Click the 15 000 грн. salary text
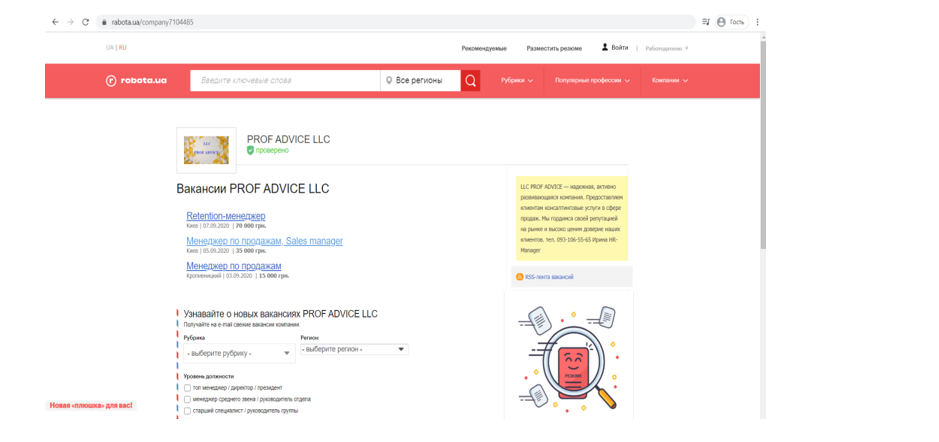Screen dimensions: 939x442 (x=274, y=277)
